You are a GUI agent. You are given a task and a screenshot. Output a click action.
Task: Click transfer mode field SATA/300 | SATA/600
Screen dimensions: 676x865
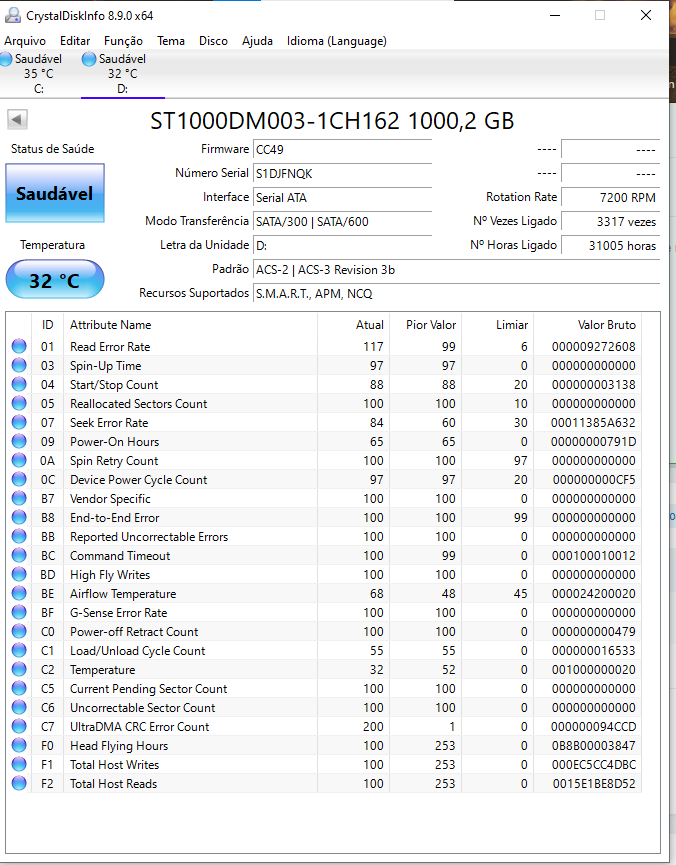tap(342, 222)
